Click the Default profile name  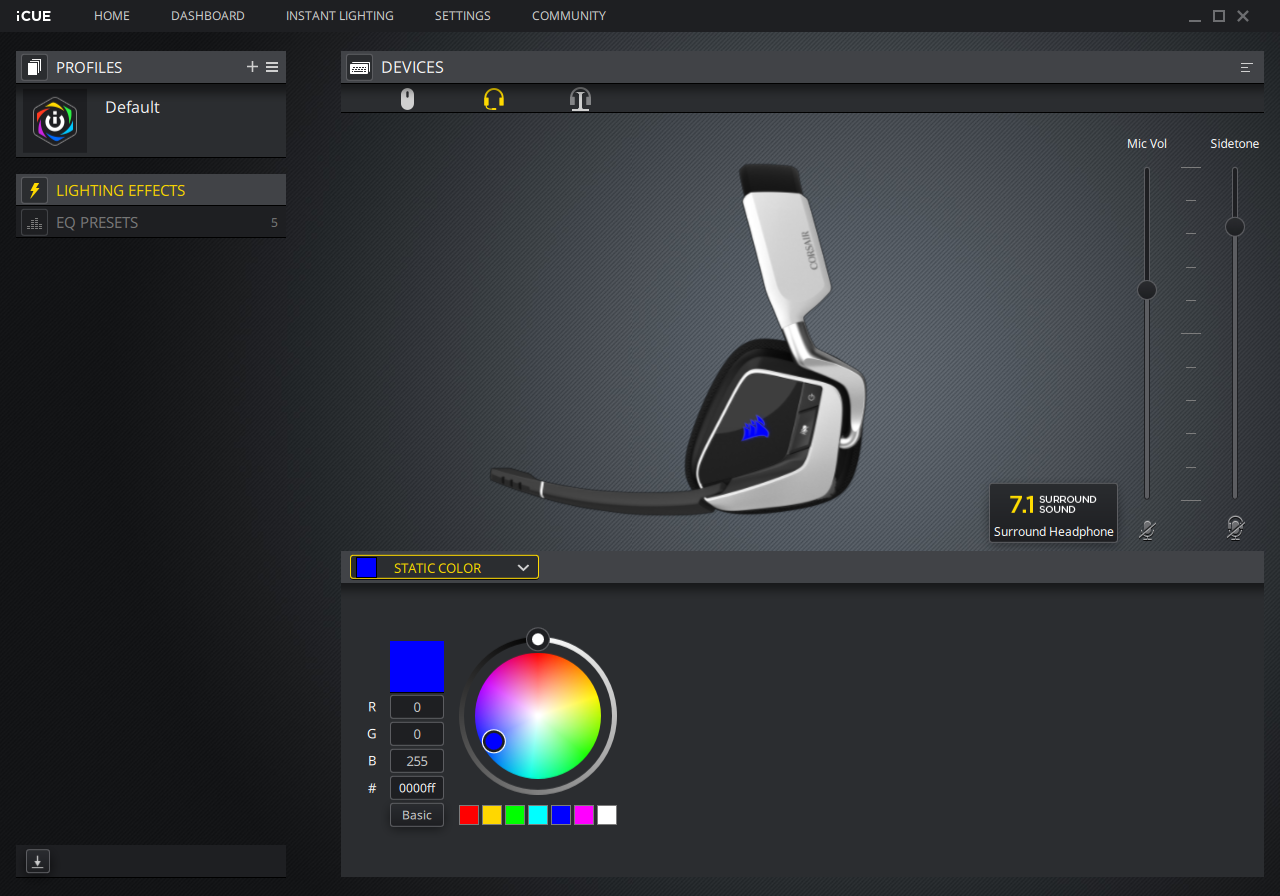(x=132, y=107)
